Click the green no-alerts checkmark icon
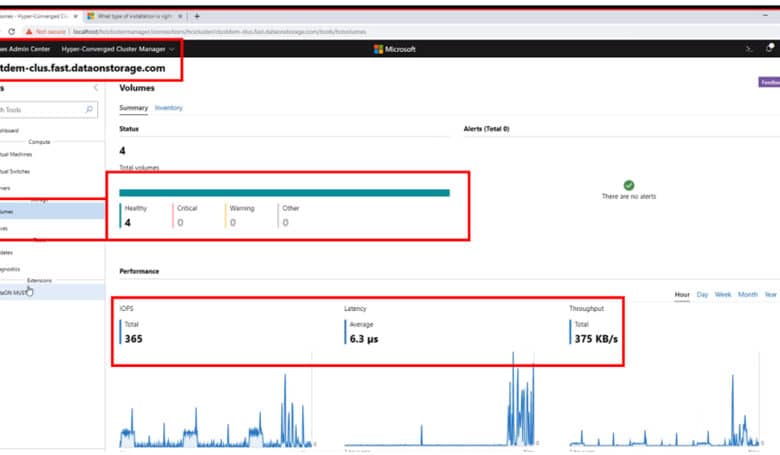Screen dimensions: 780x455 point(629,185)
